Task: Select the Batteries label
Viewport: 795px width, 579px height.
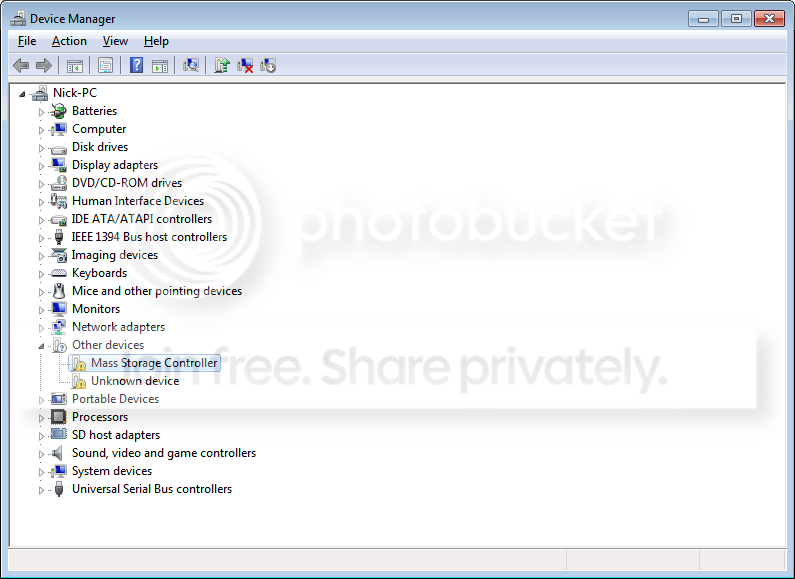Action: 94,111
